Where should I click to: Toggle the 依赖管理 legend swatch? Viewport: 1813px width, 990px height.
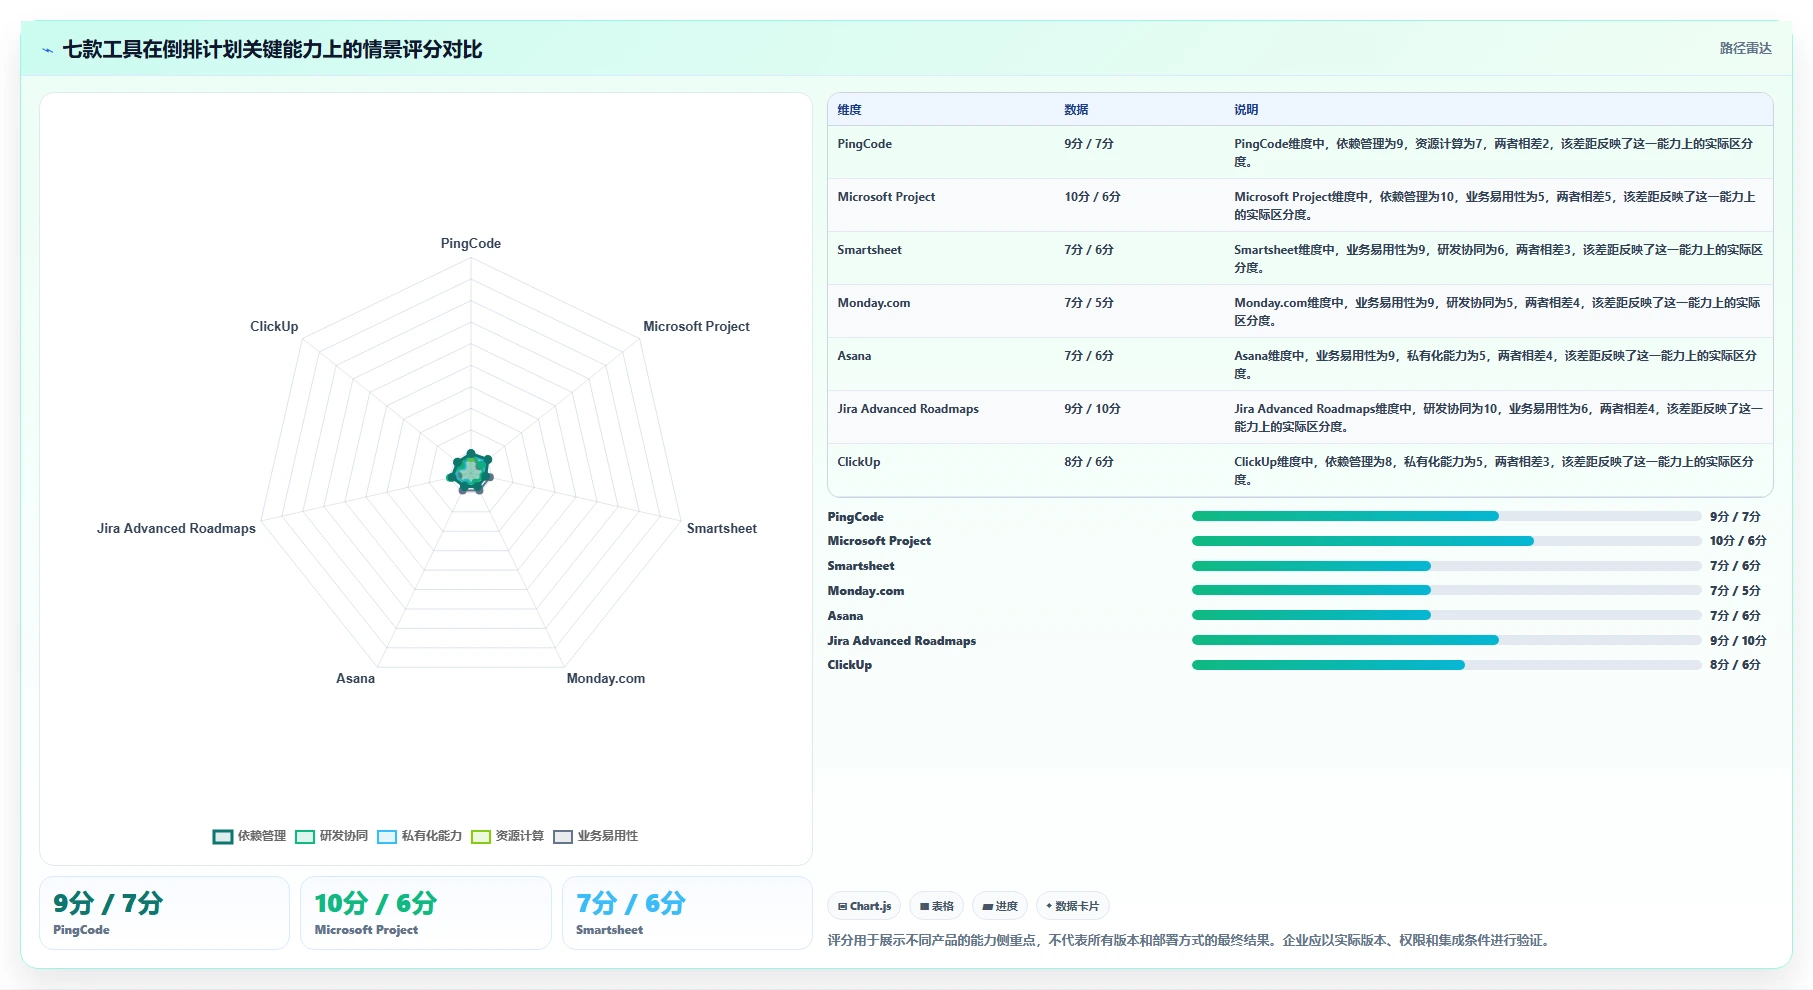(223, 837)
